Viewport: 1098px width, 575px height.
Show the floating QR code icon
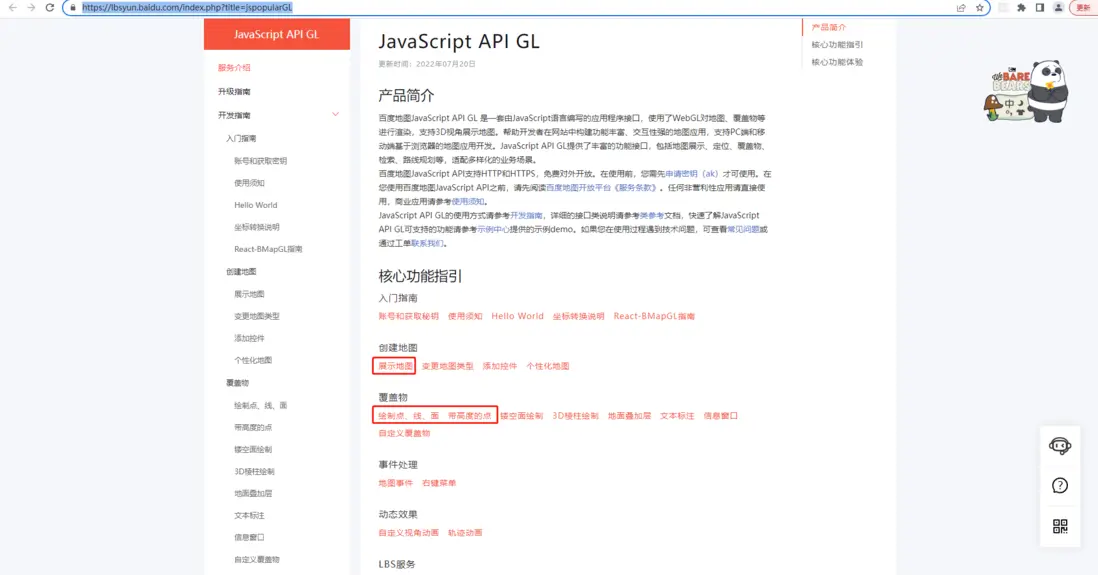click(x=1059, y=526)
